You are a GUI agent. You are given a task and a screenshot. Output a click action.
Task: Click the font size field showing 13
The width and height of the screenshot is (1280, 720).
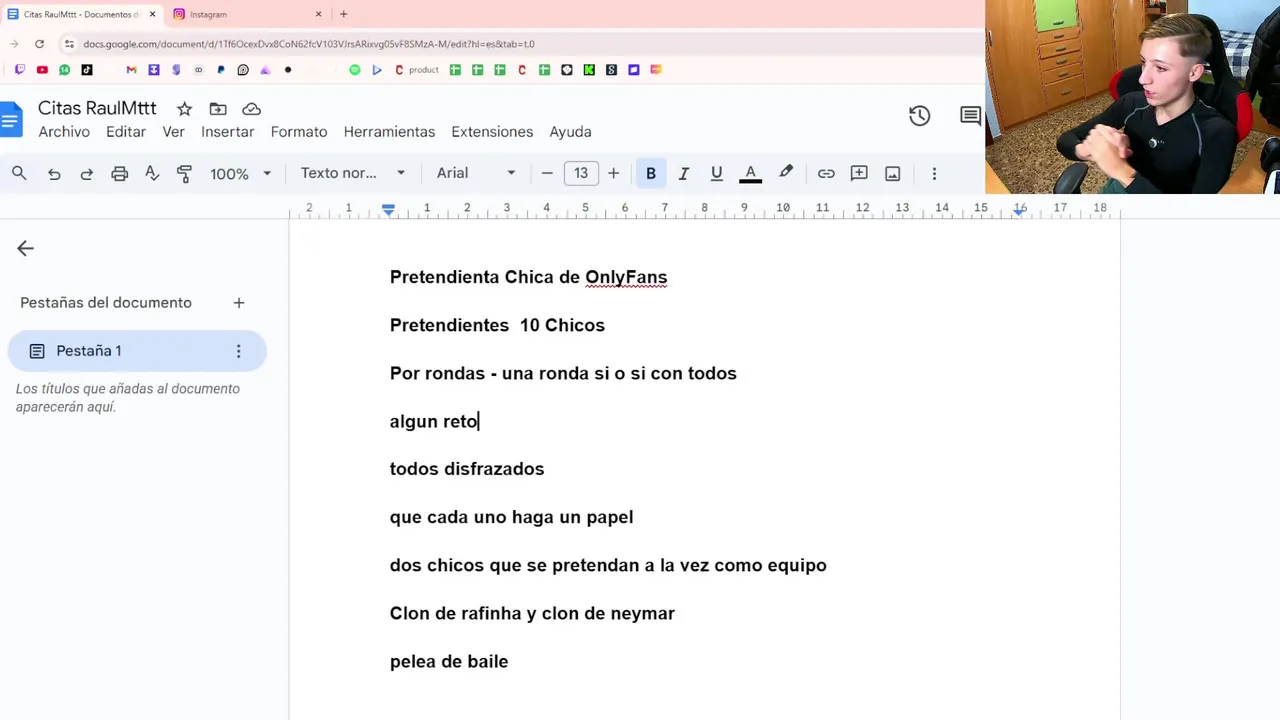[581, 173]
